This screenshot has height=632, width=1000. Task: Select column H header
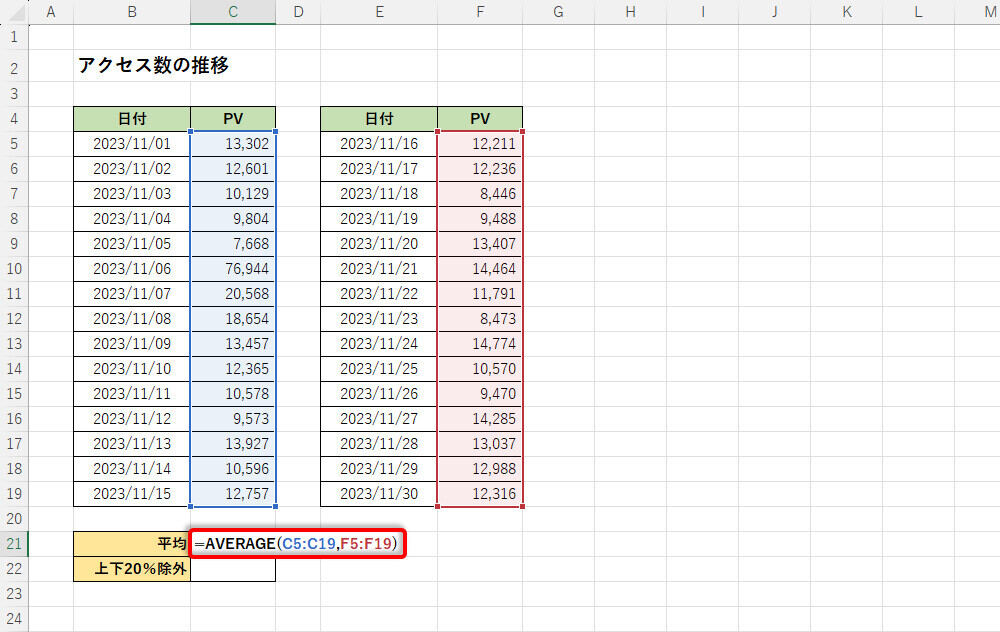coord(630,11)
